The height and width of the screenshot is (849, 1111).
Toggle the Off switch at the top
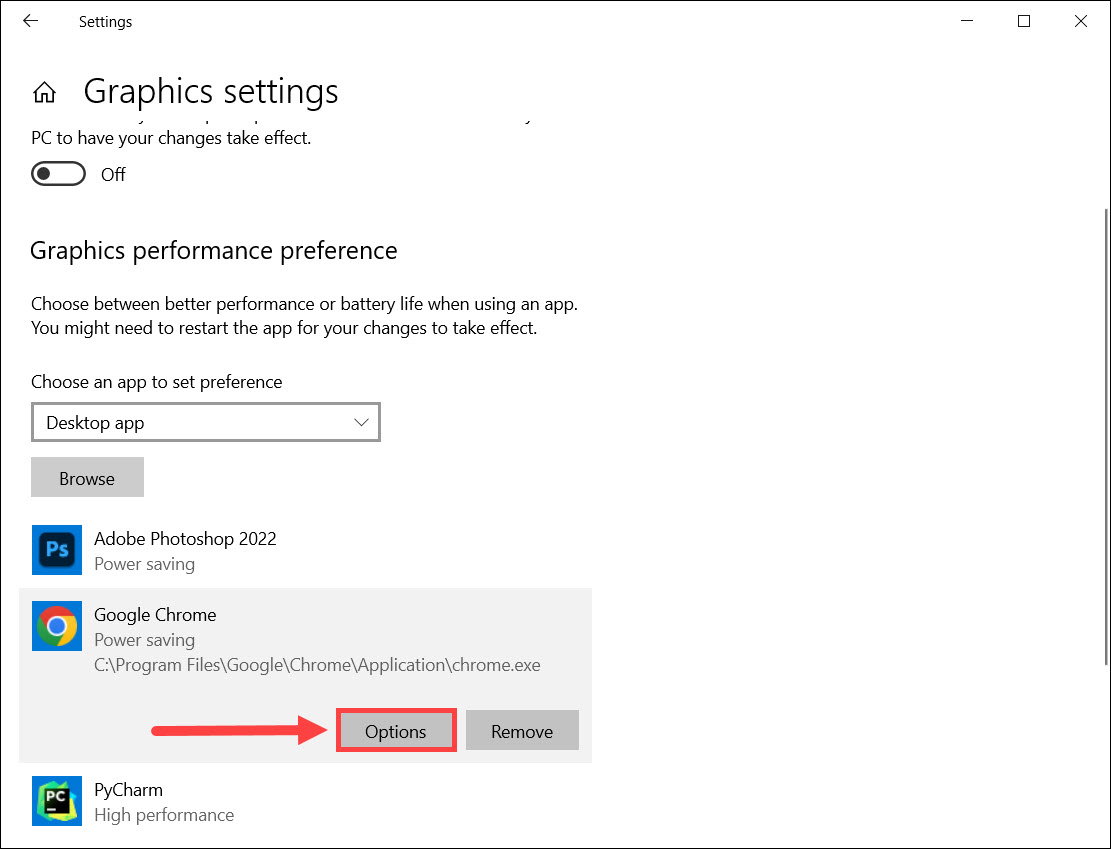click(x=56, y=174)
